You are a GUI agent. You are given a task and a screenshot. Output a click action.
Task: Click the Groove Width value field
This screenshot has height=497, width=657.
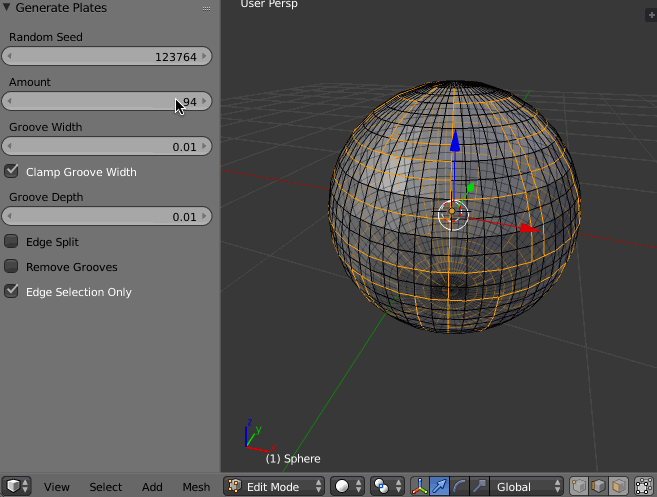coord(106,146)
